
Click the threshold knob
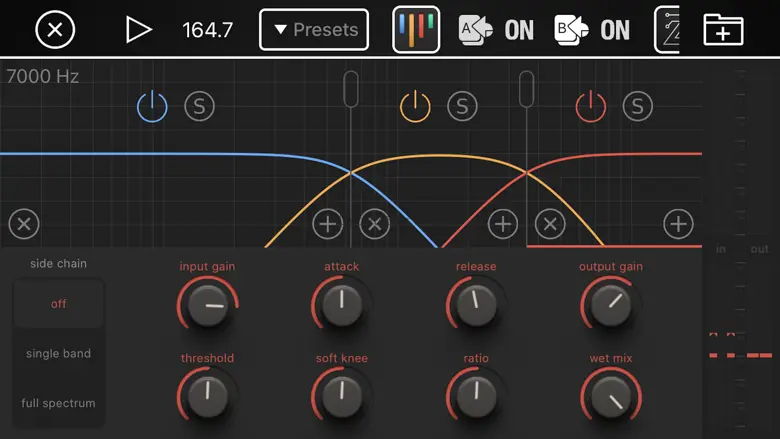pyautogui.click(x=208, y=396)
